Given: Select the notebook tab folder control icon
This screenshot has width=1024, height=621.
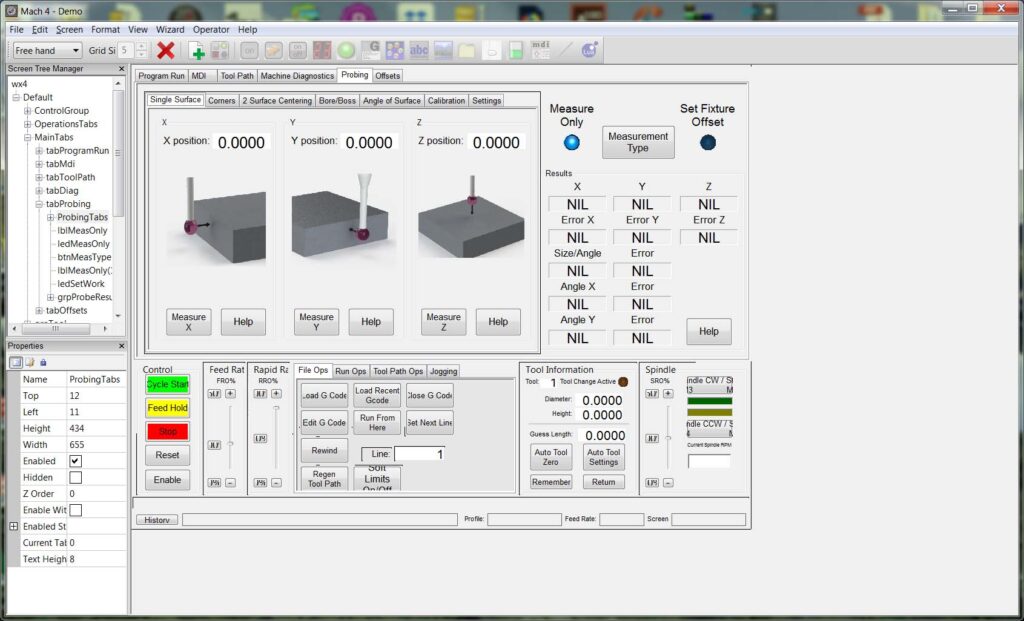Looking at the screenshot, I should pos(467,50).
